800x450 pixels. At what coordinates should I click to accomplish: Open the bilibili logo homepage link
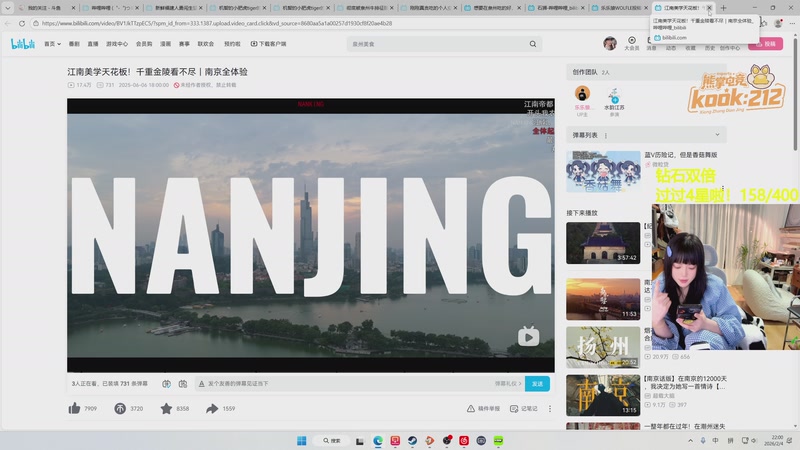23,44
